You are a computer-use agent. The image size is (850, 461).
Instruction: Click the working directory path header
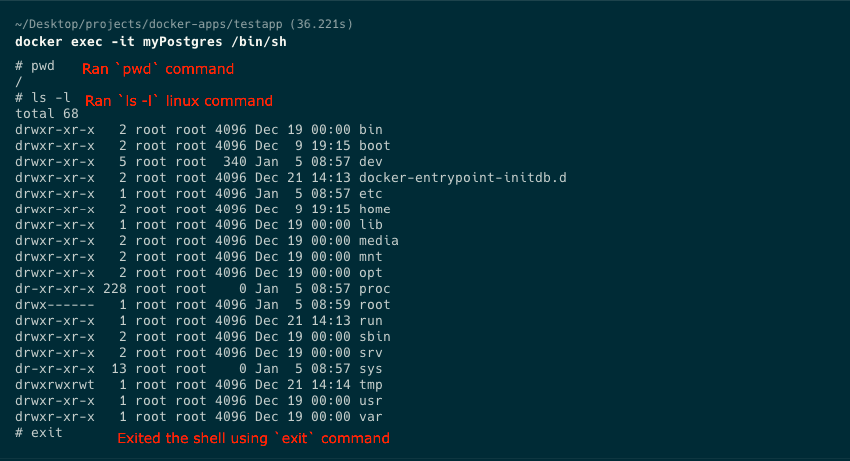[x=184, y=24]
